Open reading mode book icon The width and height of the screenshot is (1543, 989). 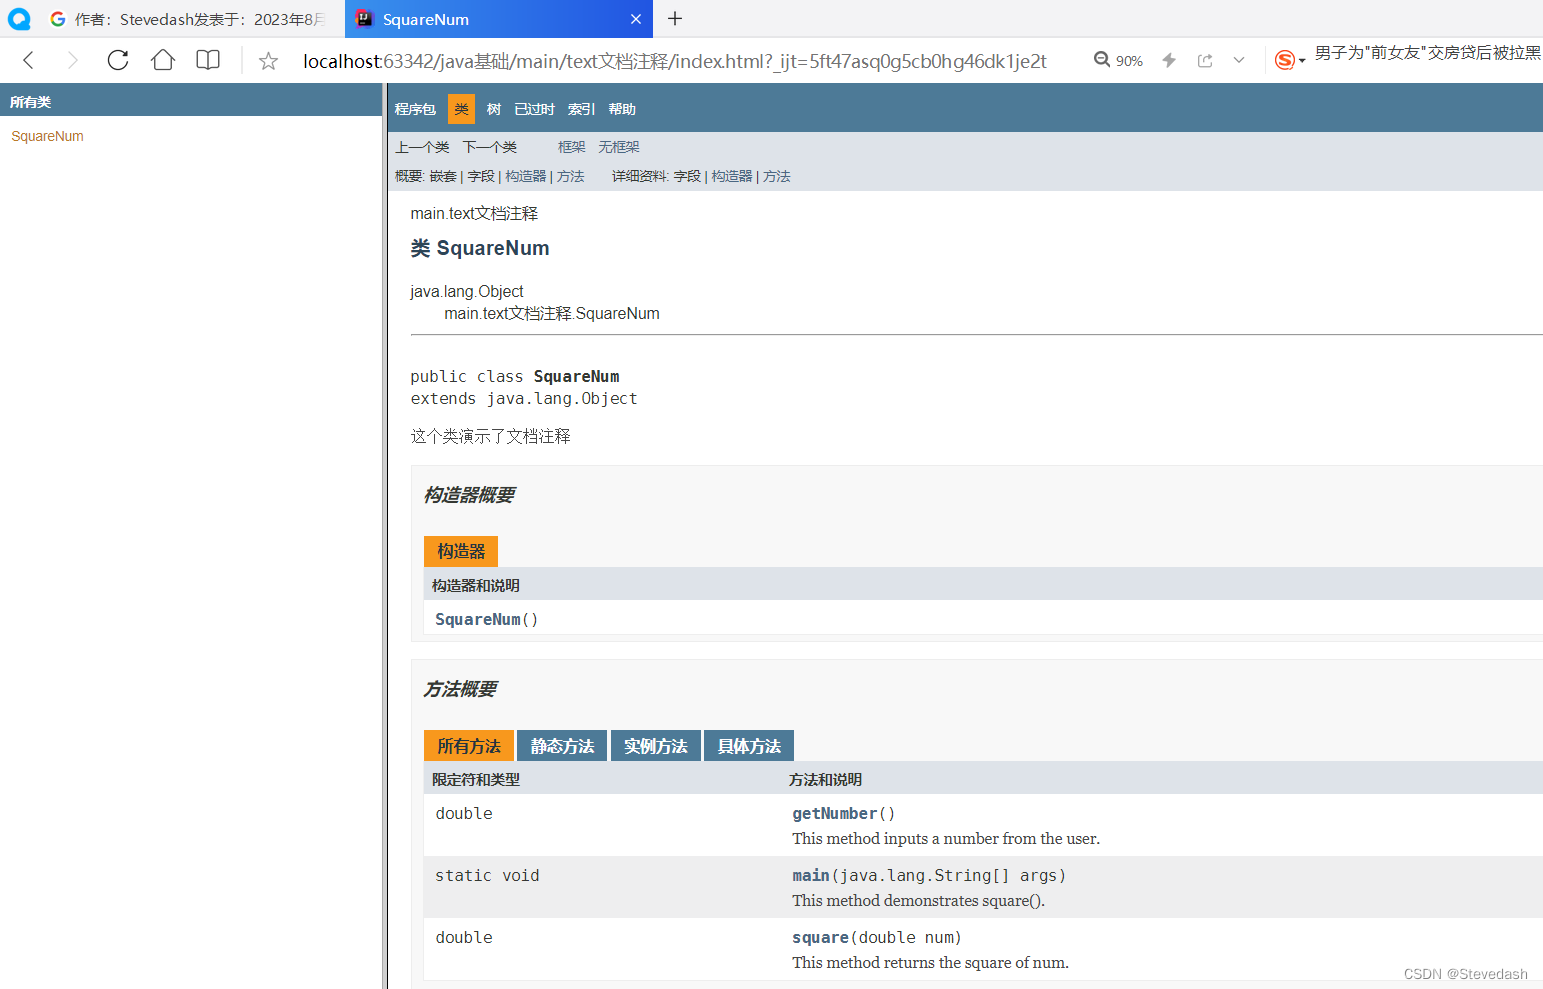(x=208, y=60)
